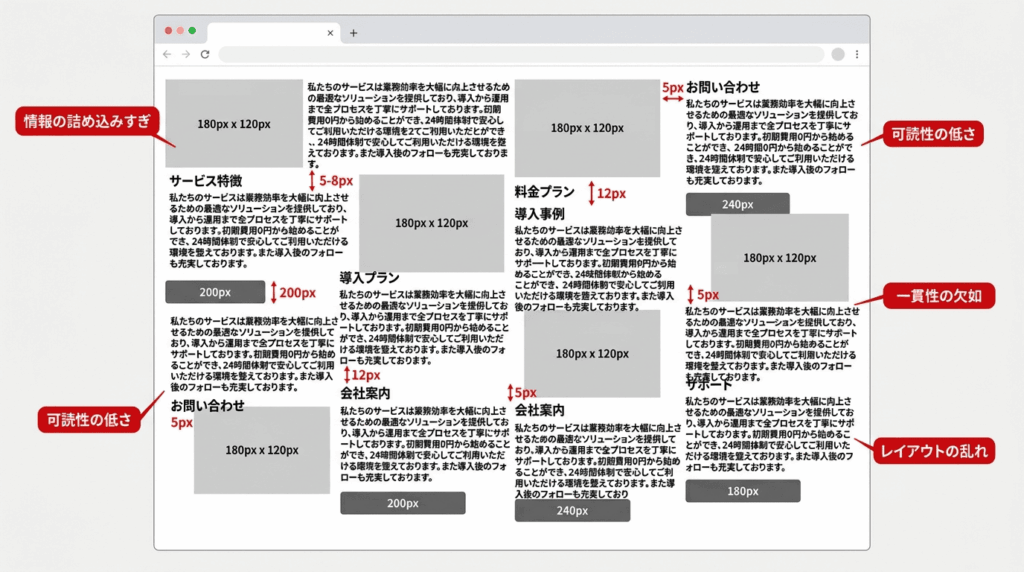1024x572 pixels.
Task: Select the レイアウトの乱れ callout label
Action: click(933, 451)
